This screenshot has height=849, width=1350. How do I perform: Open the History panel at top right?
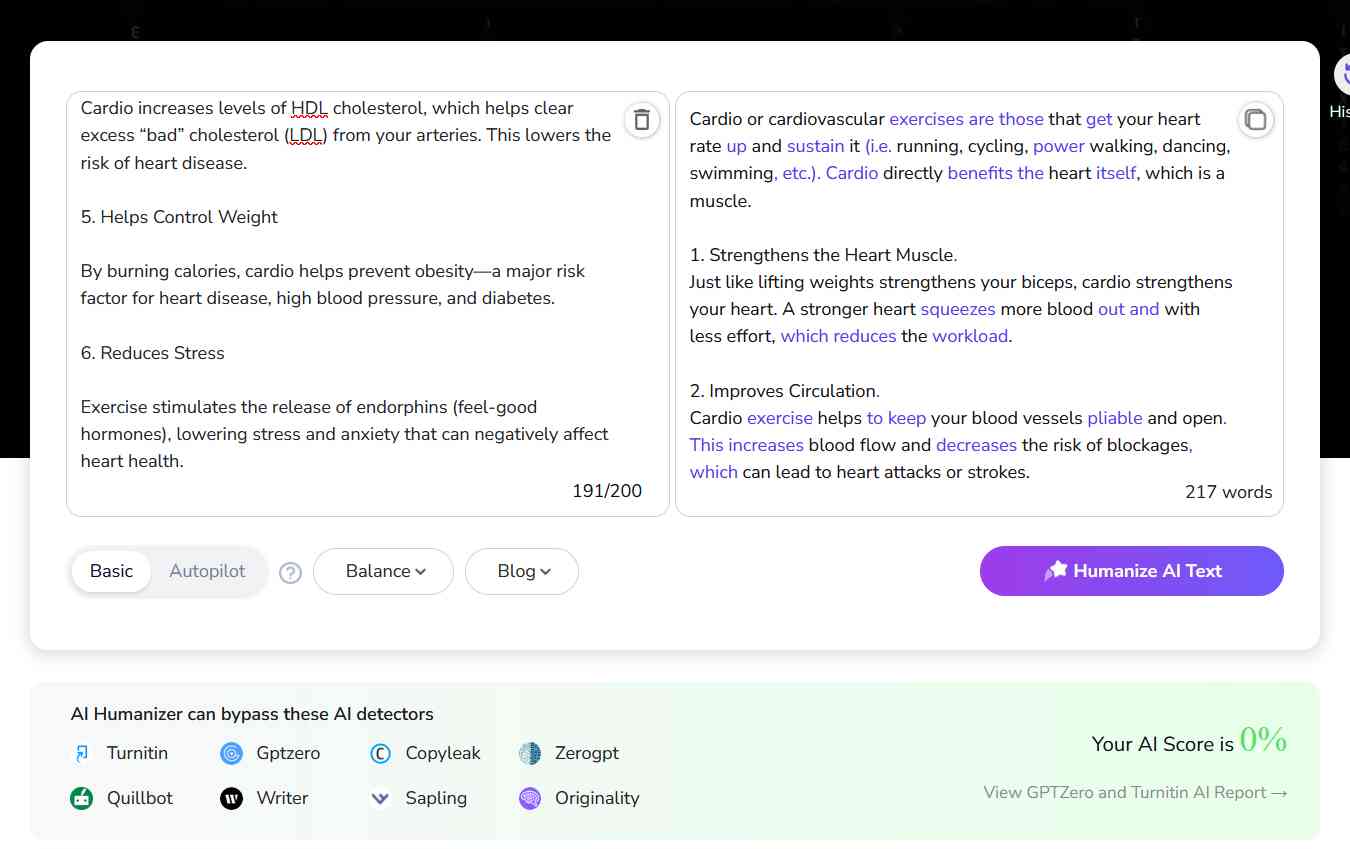click(1344, 74)
